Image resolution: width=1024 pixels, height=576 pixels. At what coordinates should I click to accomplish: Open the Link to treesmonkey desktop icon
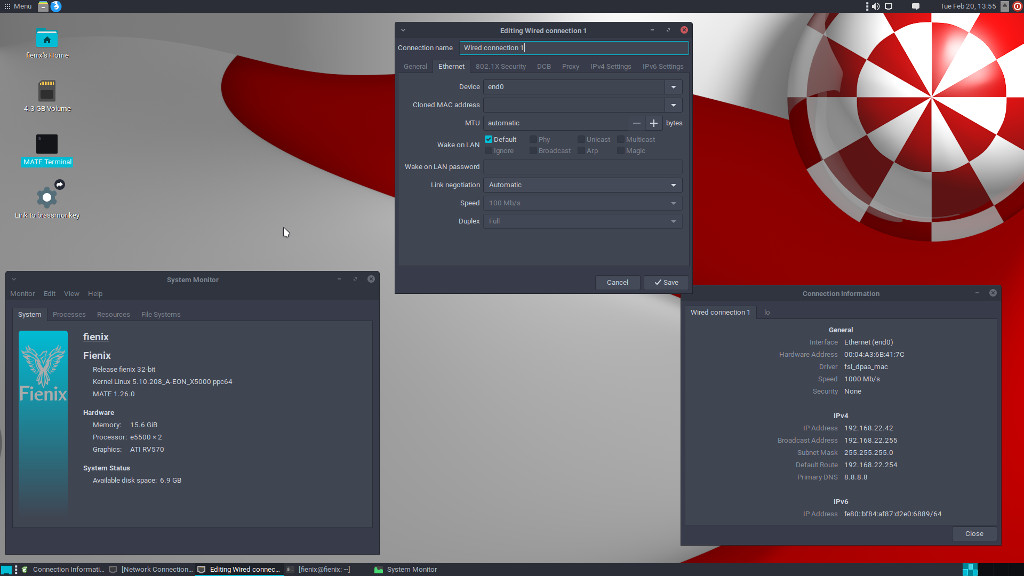pyautogui.click(x=46, y=199)
